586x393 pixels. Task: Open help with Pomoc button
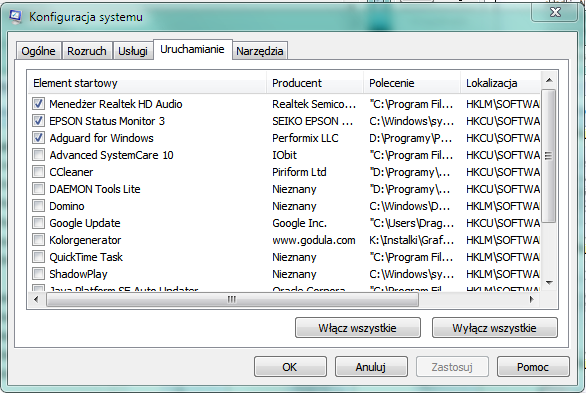pyautogui.click(x=533, y=367)
